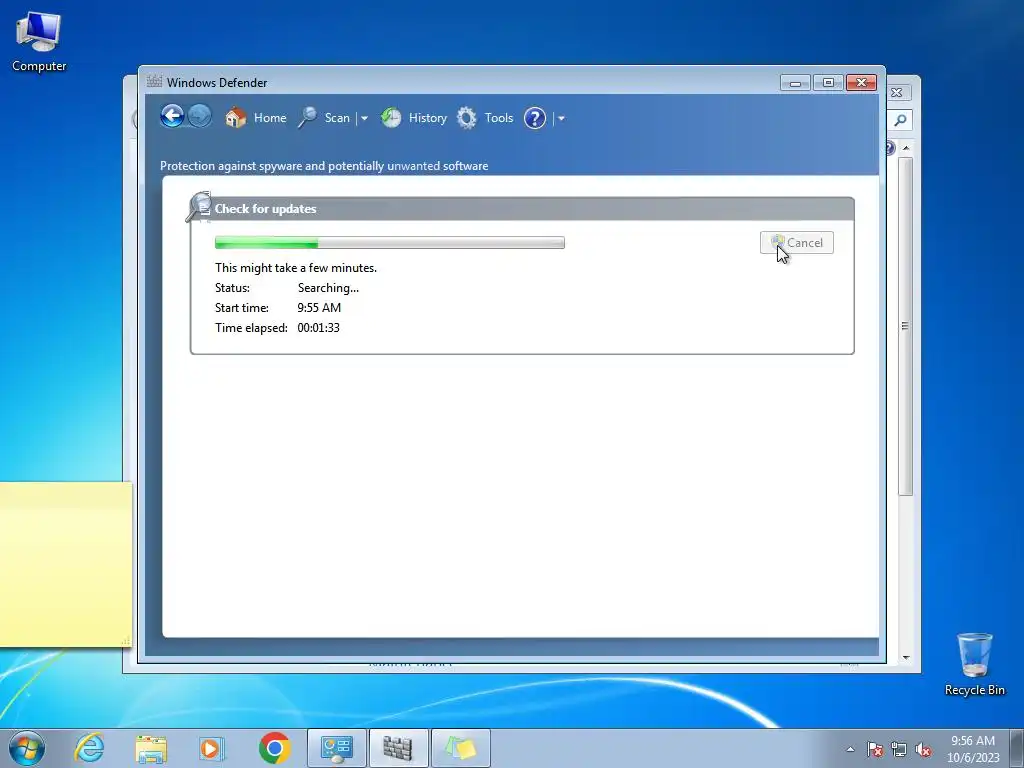
Task: Maximize the Windows Defender window
Action: 828,82
